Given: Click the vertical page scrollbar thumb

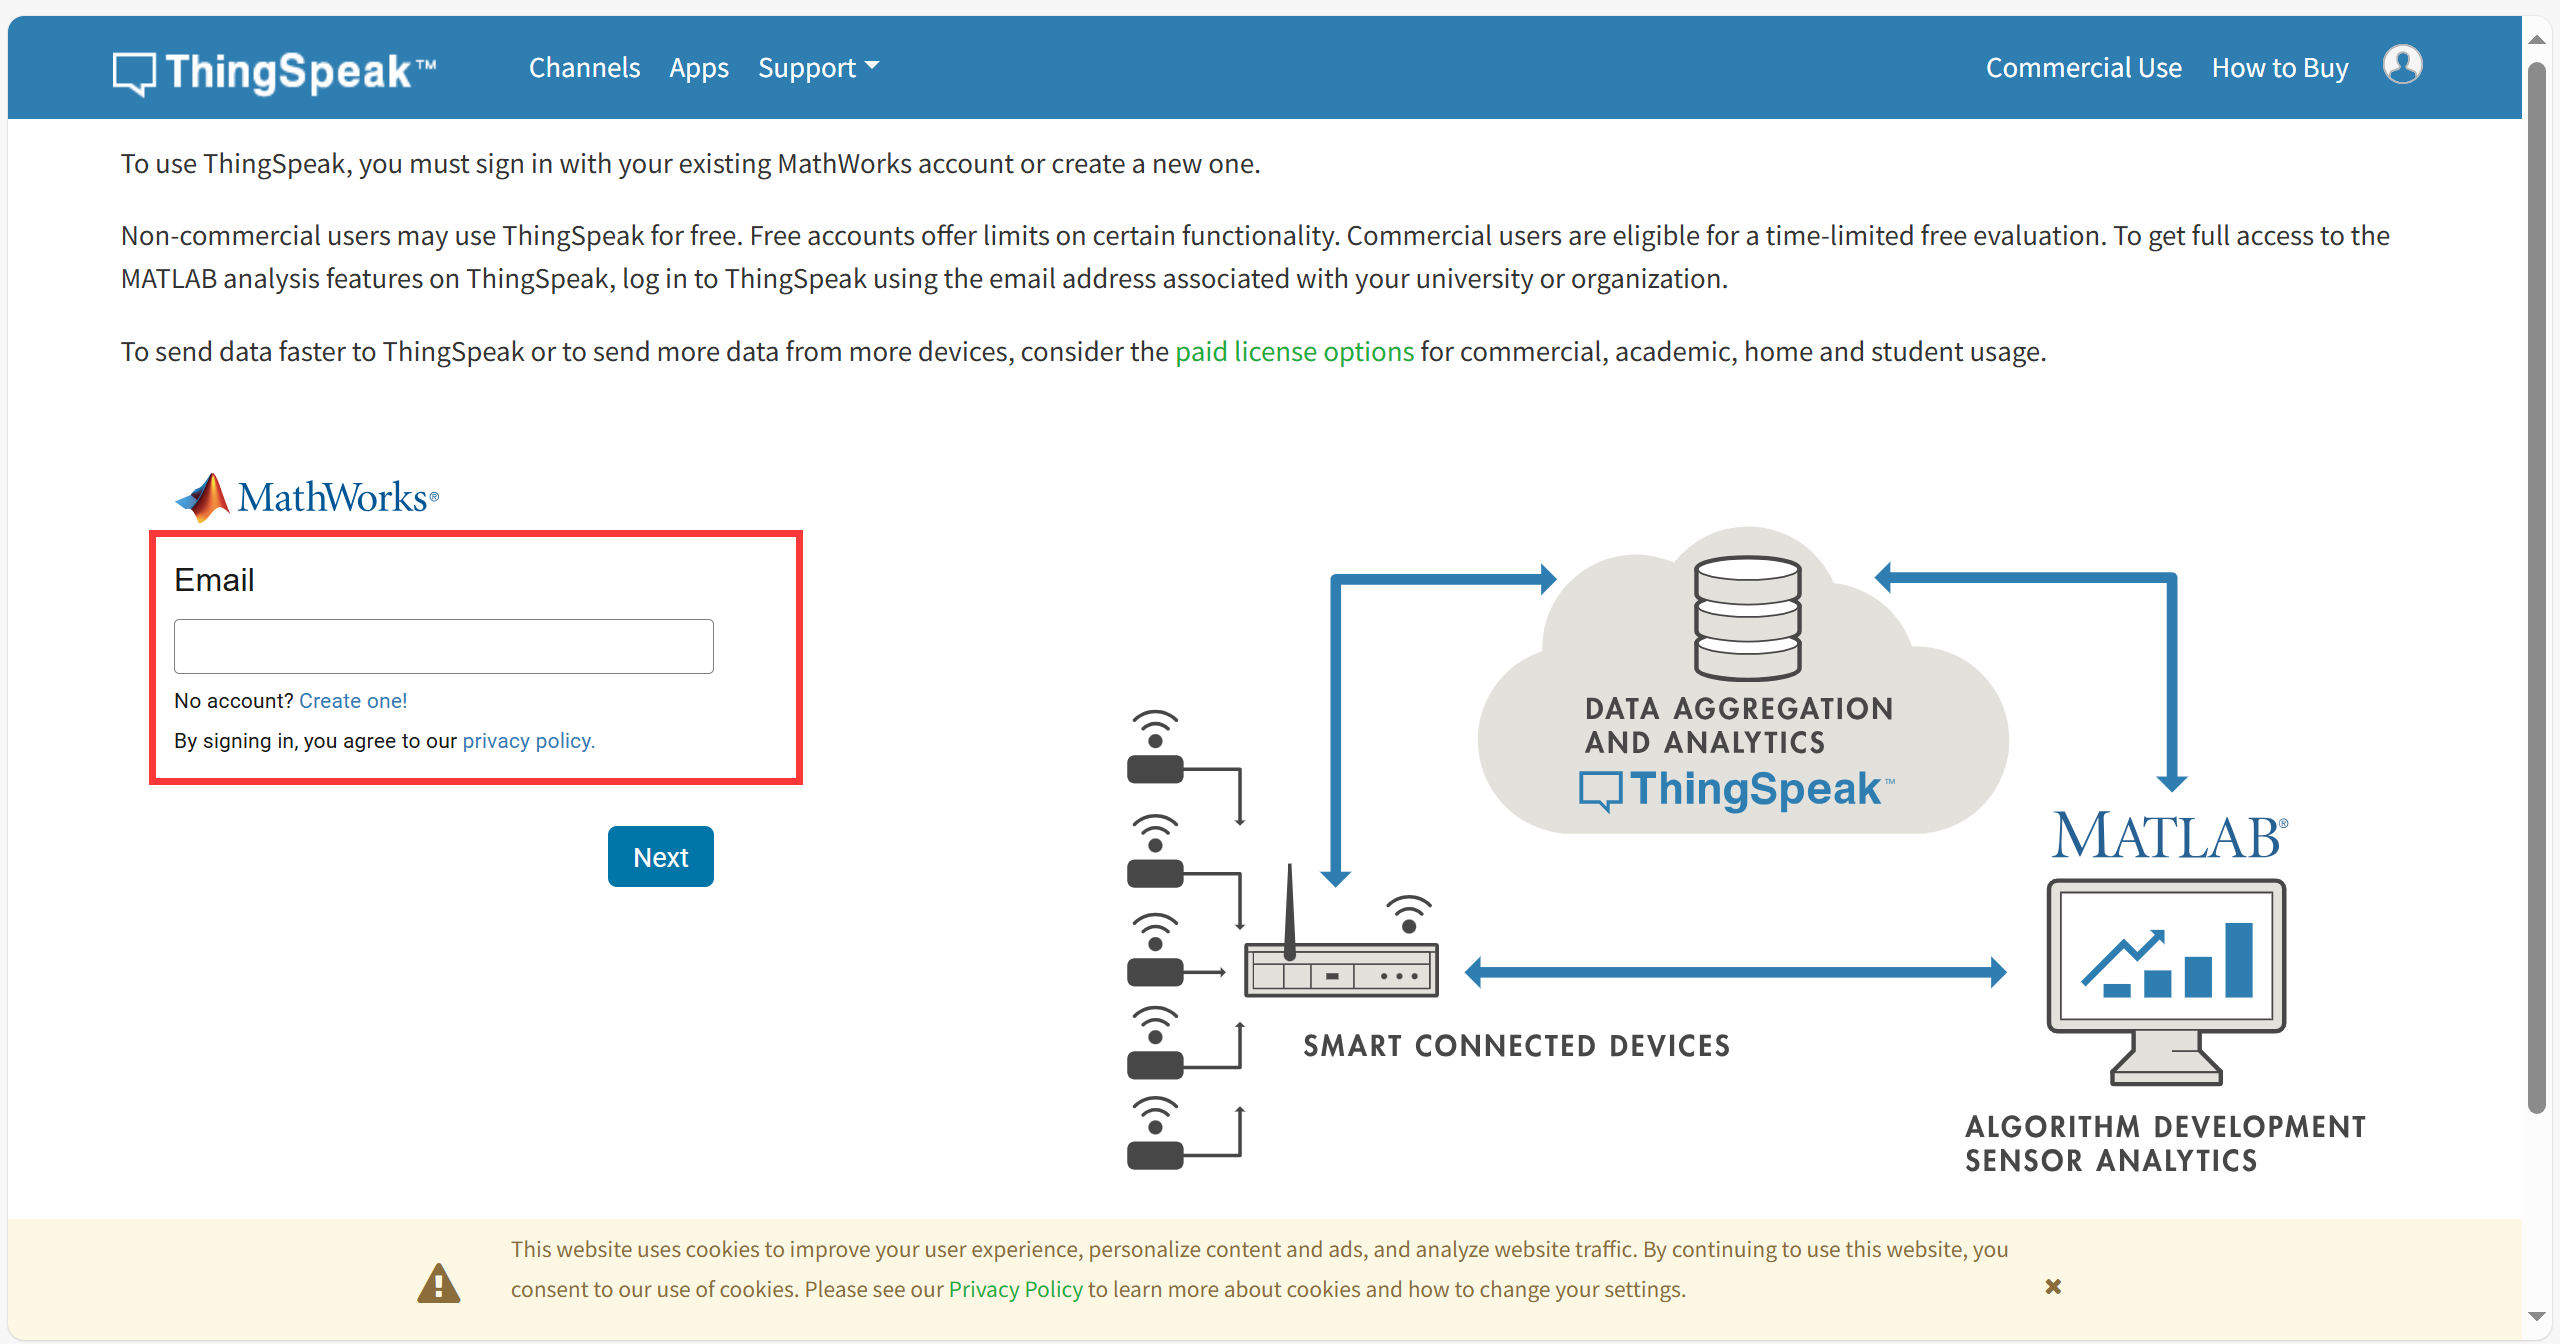Looking at the screenshot, I should [2536, 586].
